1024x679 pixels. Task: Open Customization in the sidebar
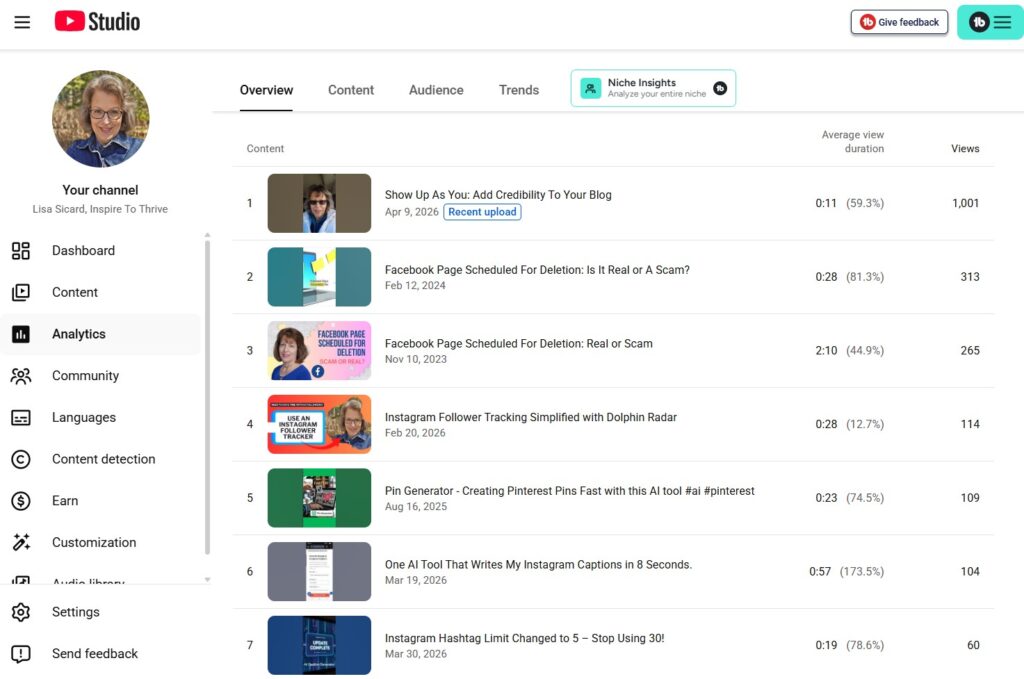point(101,543)
